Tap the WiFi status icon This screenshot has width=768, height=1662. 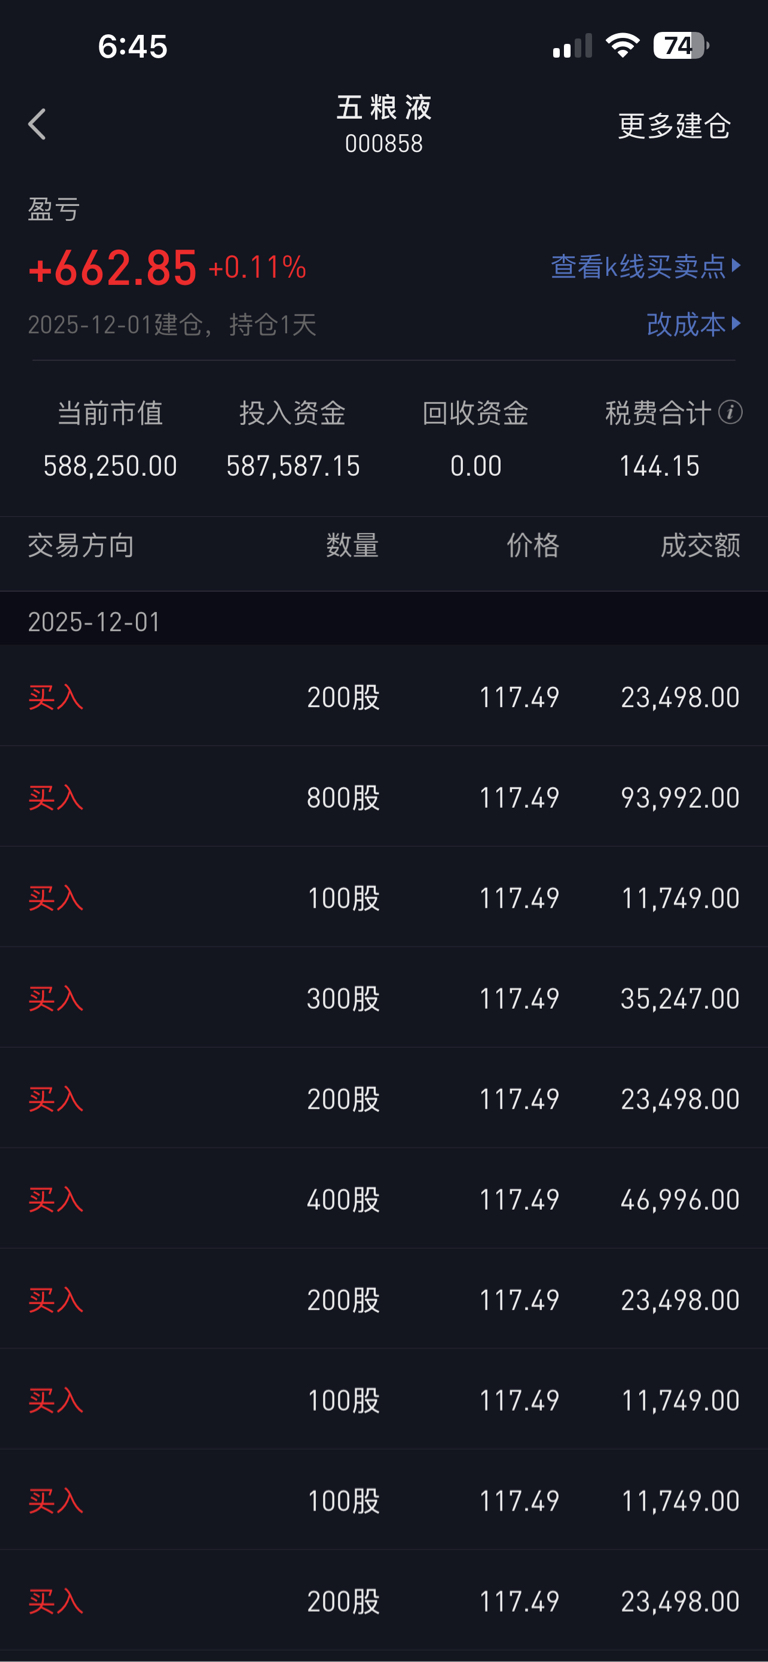point(622,45)
